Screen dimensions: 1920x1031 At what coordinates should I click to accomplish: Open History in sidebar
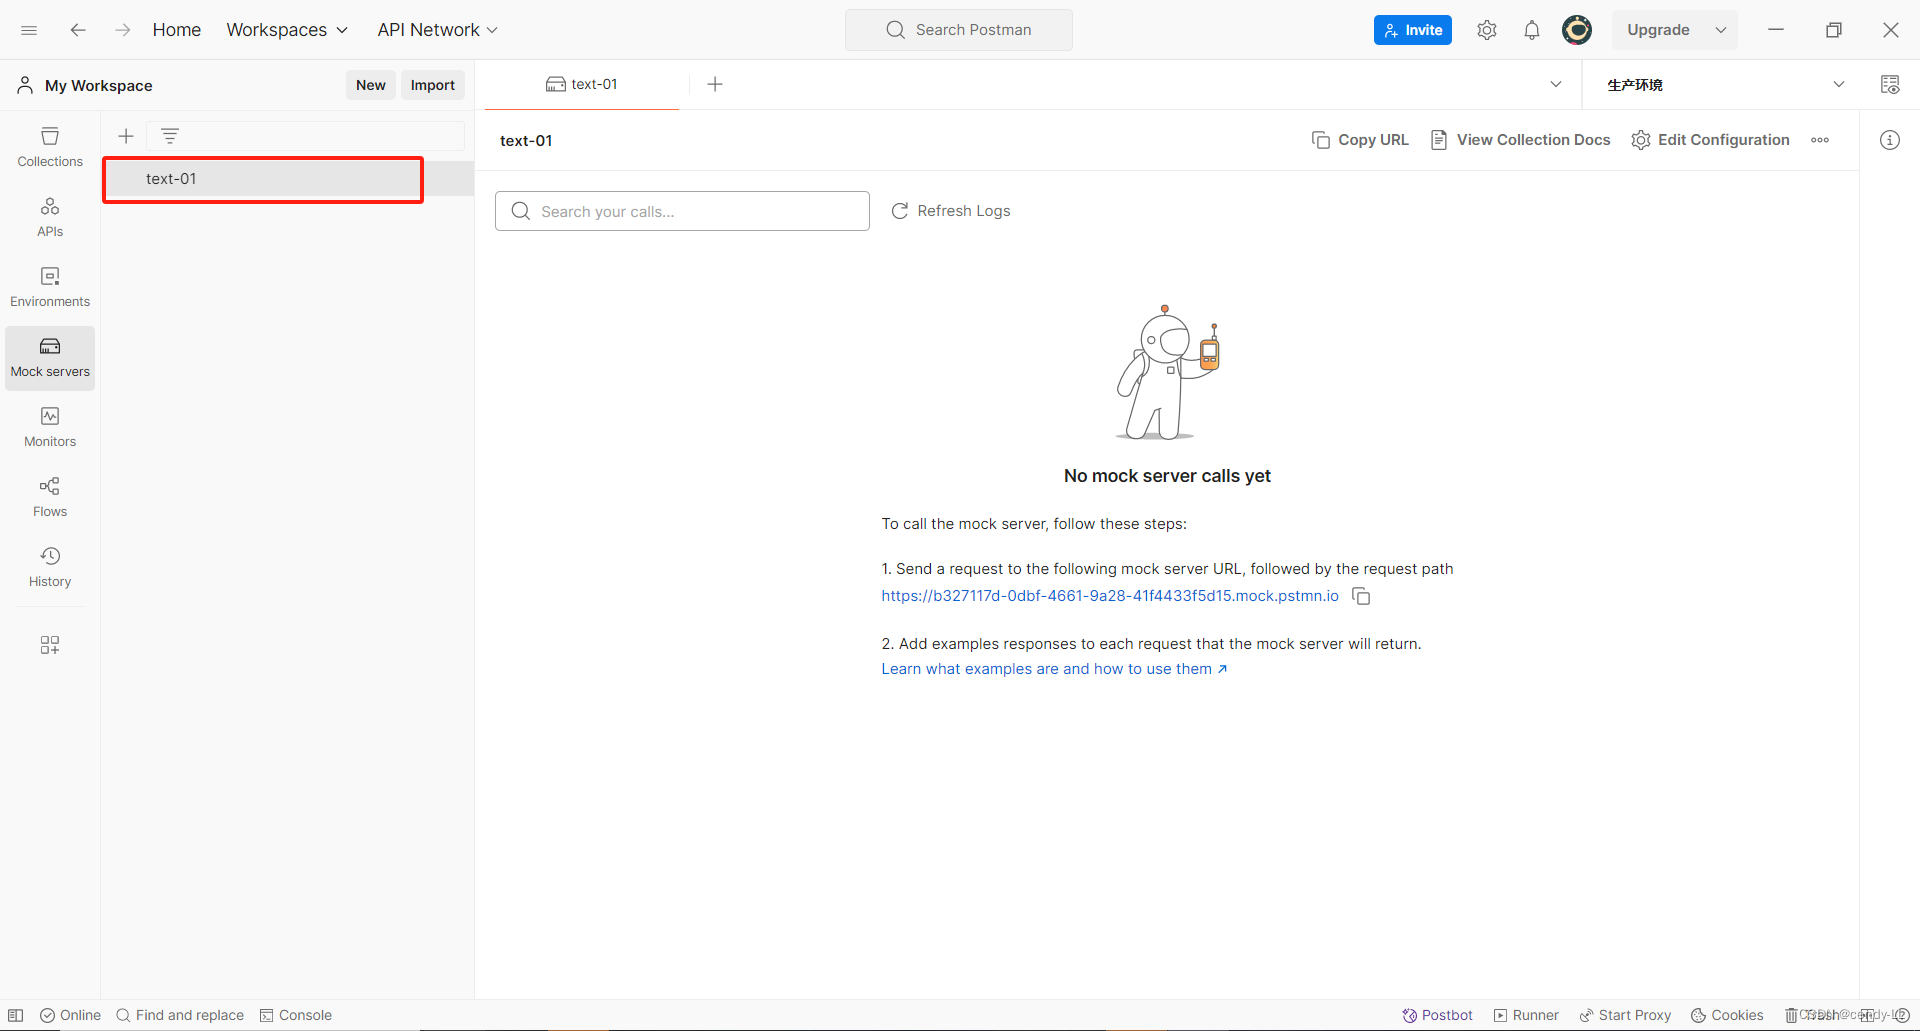click(50, 567)
